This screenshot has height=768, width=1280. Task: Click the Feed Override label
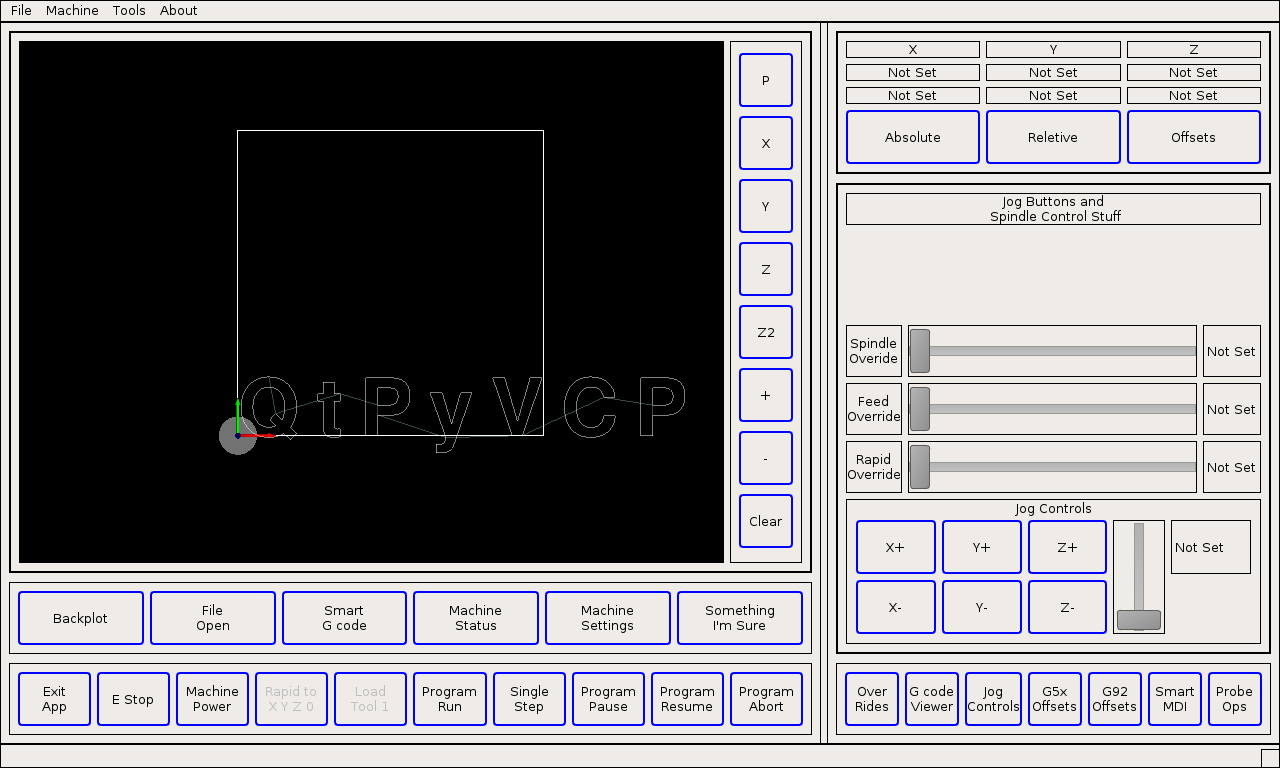(x=874, y=409)
